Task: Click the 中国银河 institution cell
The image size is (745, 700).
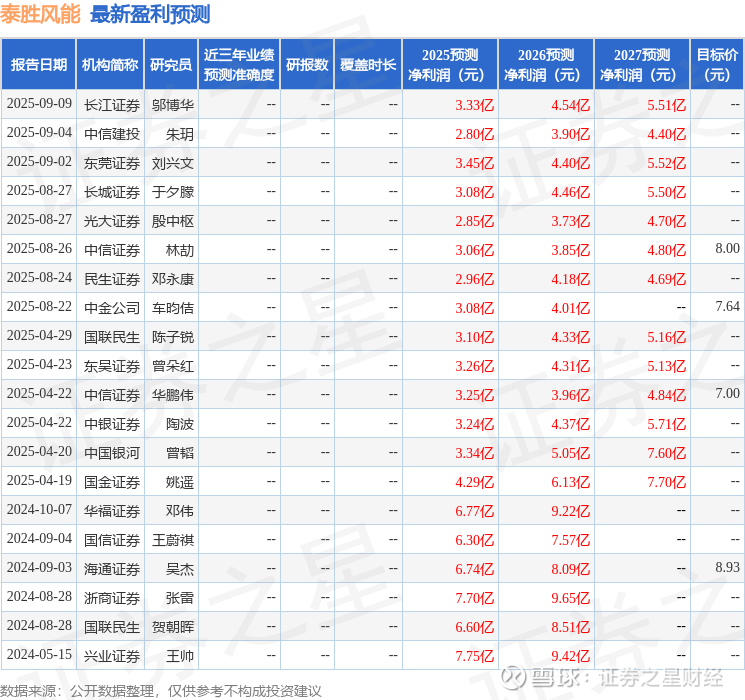Action: [x=112, y=453]
